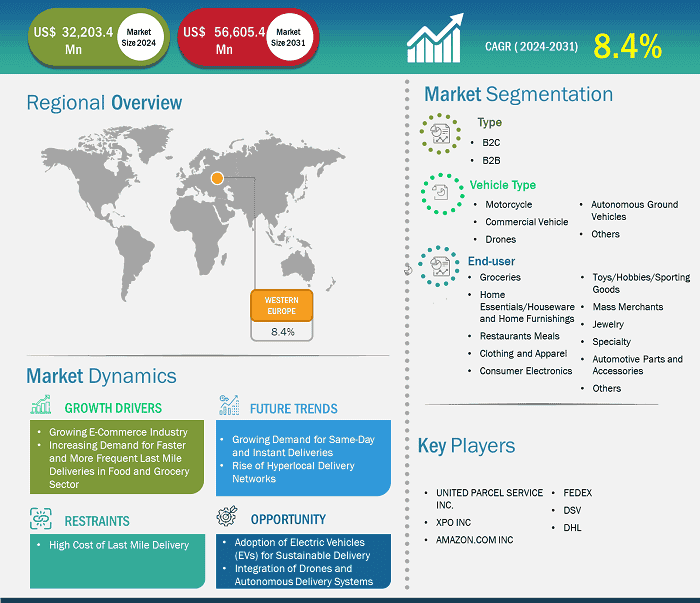Click the Motorcycle bullet item
This screenshot has width=700, height=603.
pyautogui.click(x=508, y=204)
